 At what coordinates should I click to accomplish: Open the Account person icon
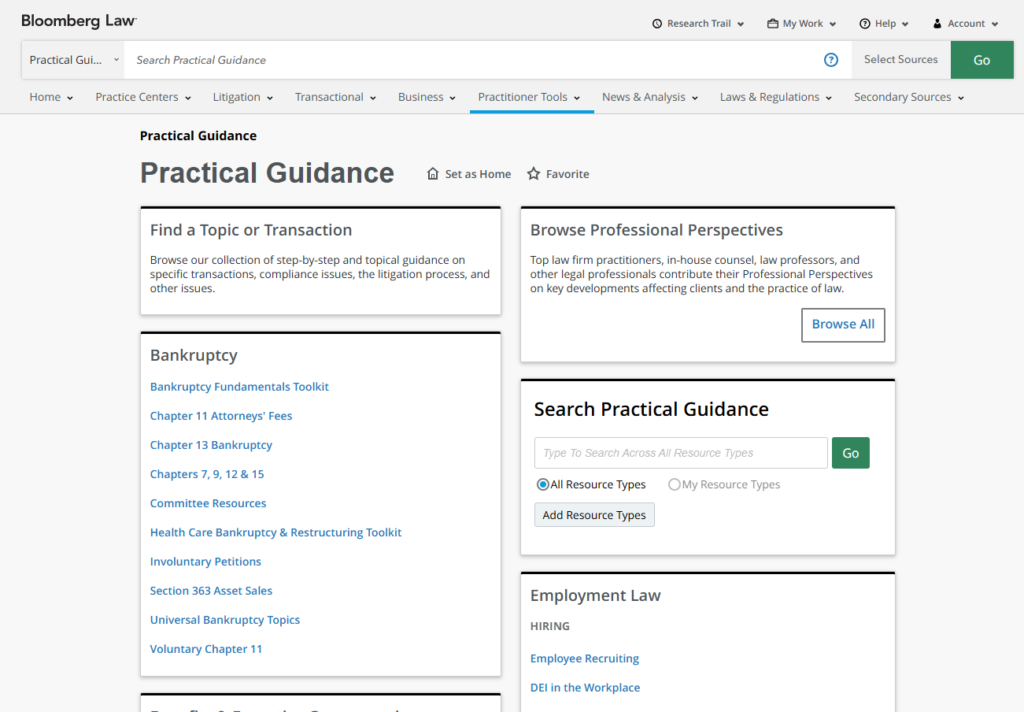pos(937,24)
